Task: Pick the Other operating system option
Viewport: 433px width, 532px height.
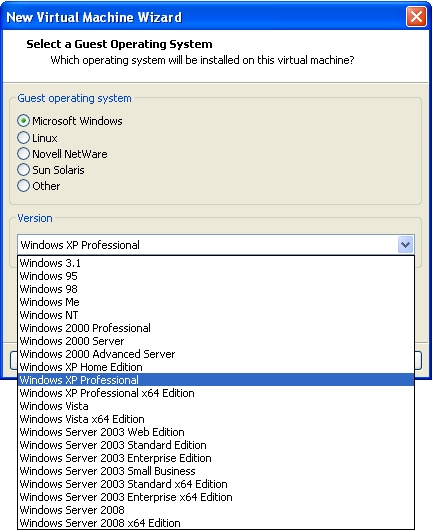Action: click(x=23, y=186)
